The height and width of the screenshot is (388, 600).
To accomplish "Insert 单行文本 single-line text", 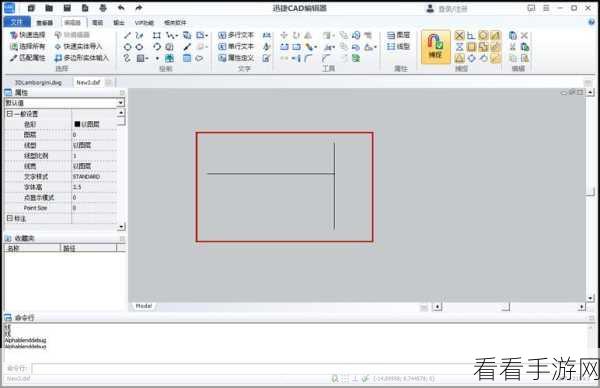I will (236, 47).
